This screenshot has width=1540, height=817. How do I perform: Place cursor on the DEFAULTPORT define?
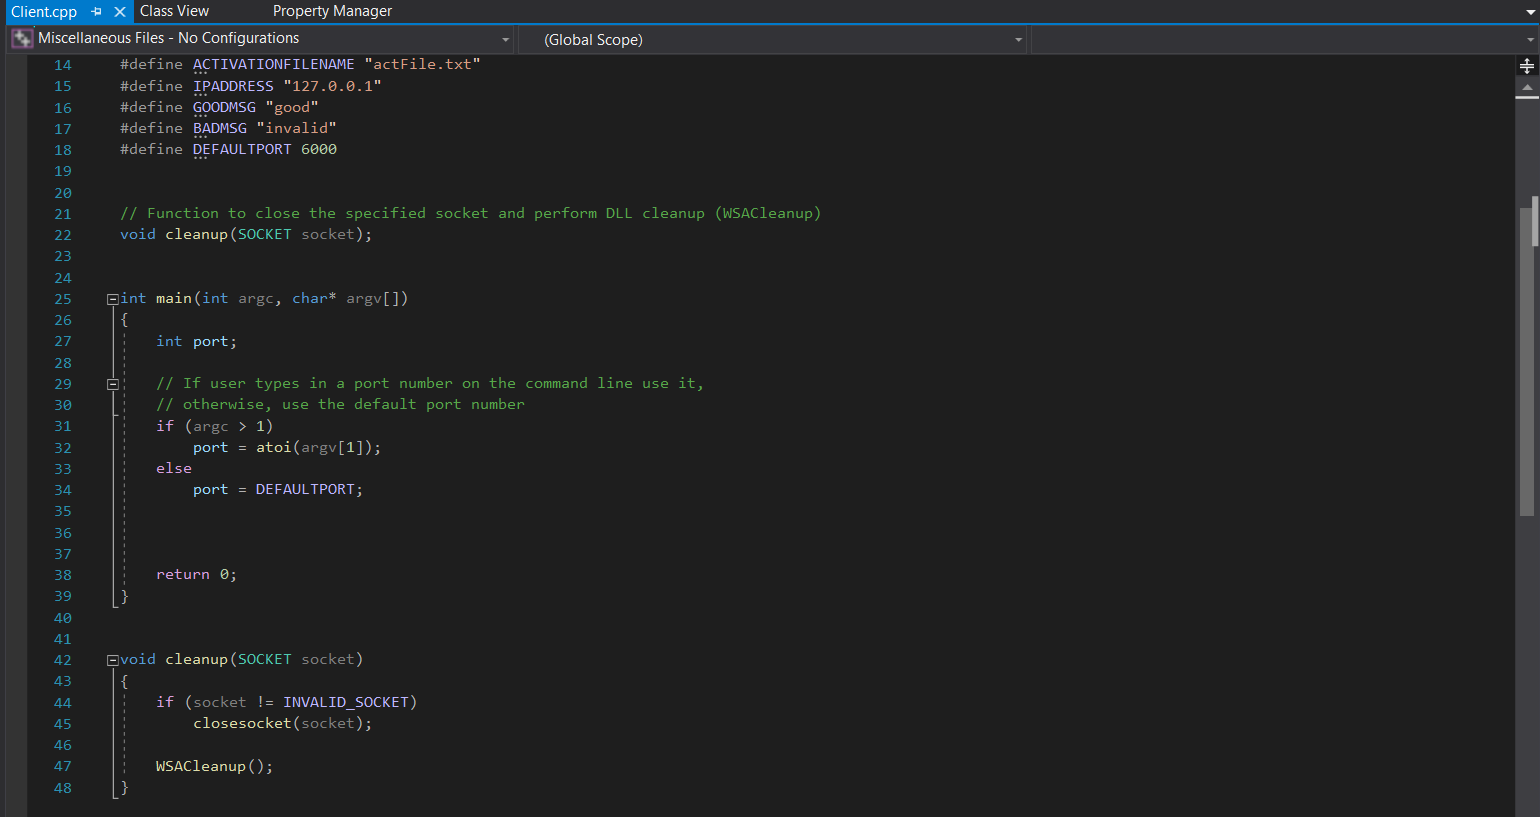243,148
